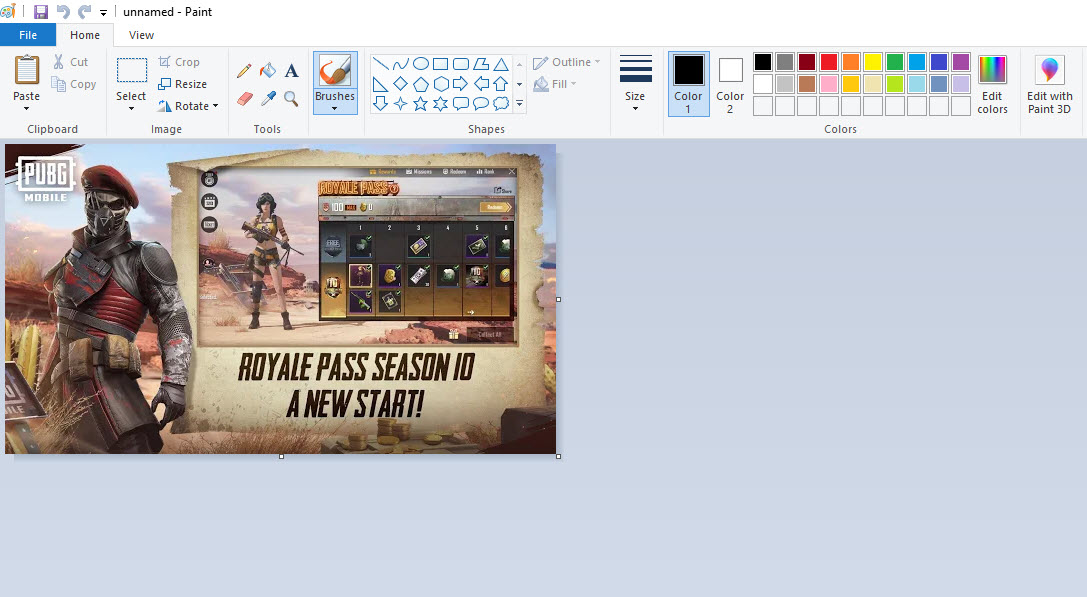Switch to the Home tab
Viewport: 1087px width, 597px height.
coord(85,35)
